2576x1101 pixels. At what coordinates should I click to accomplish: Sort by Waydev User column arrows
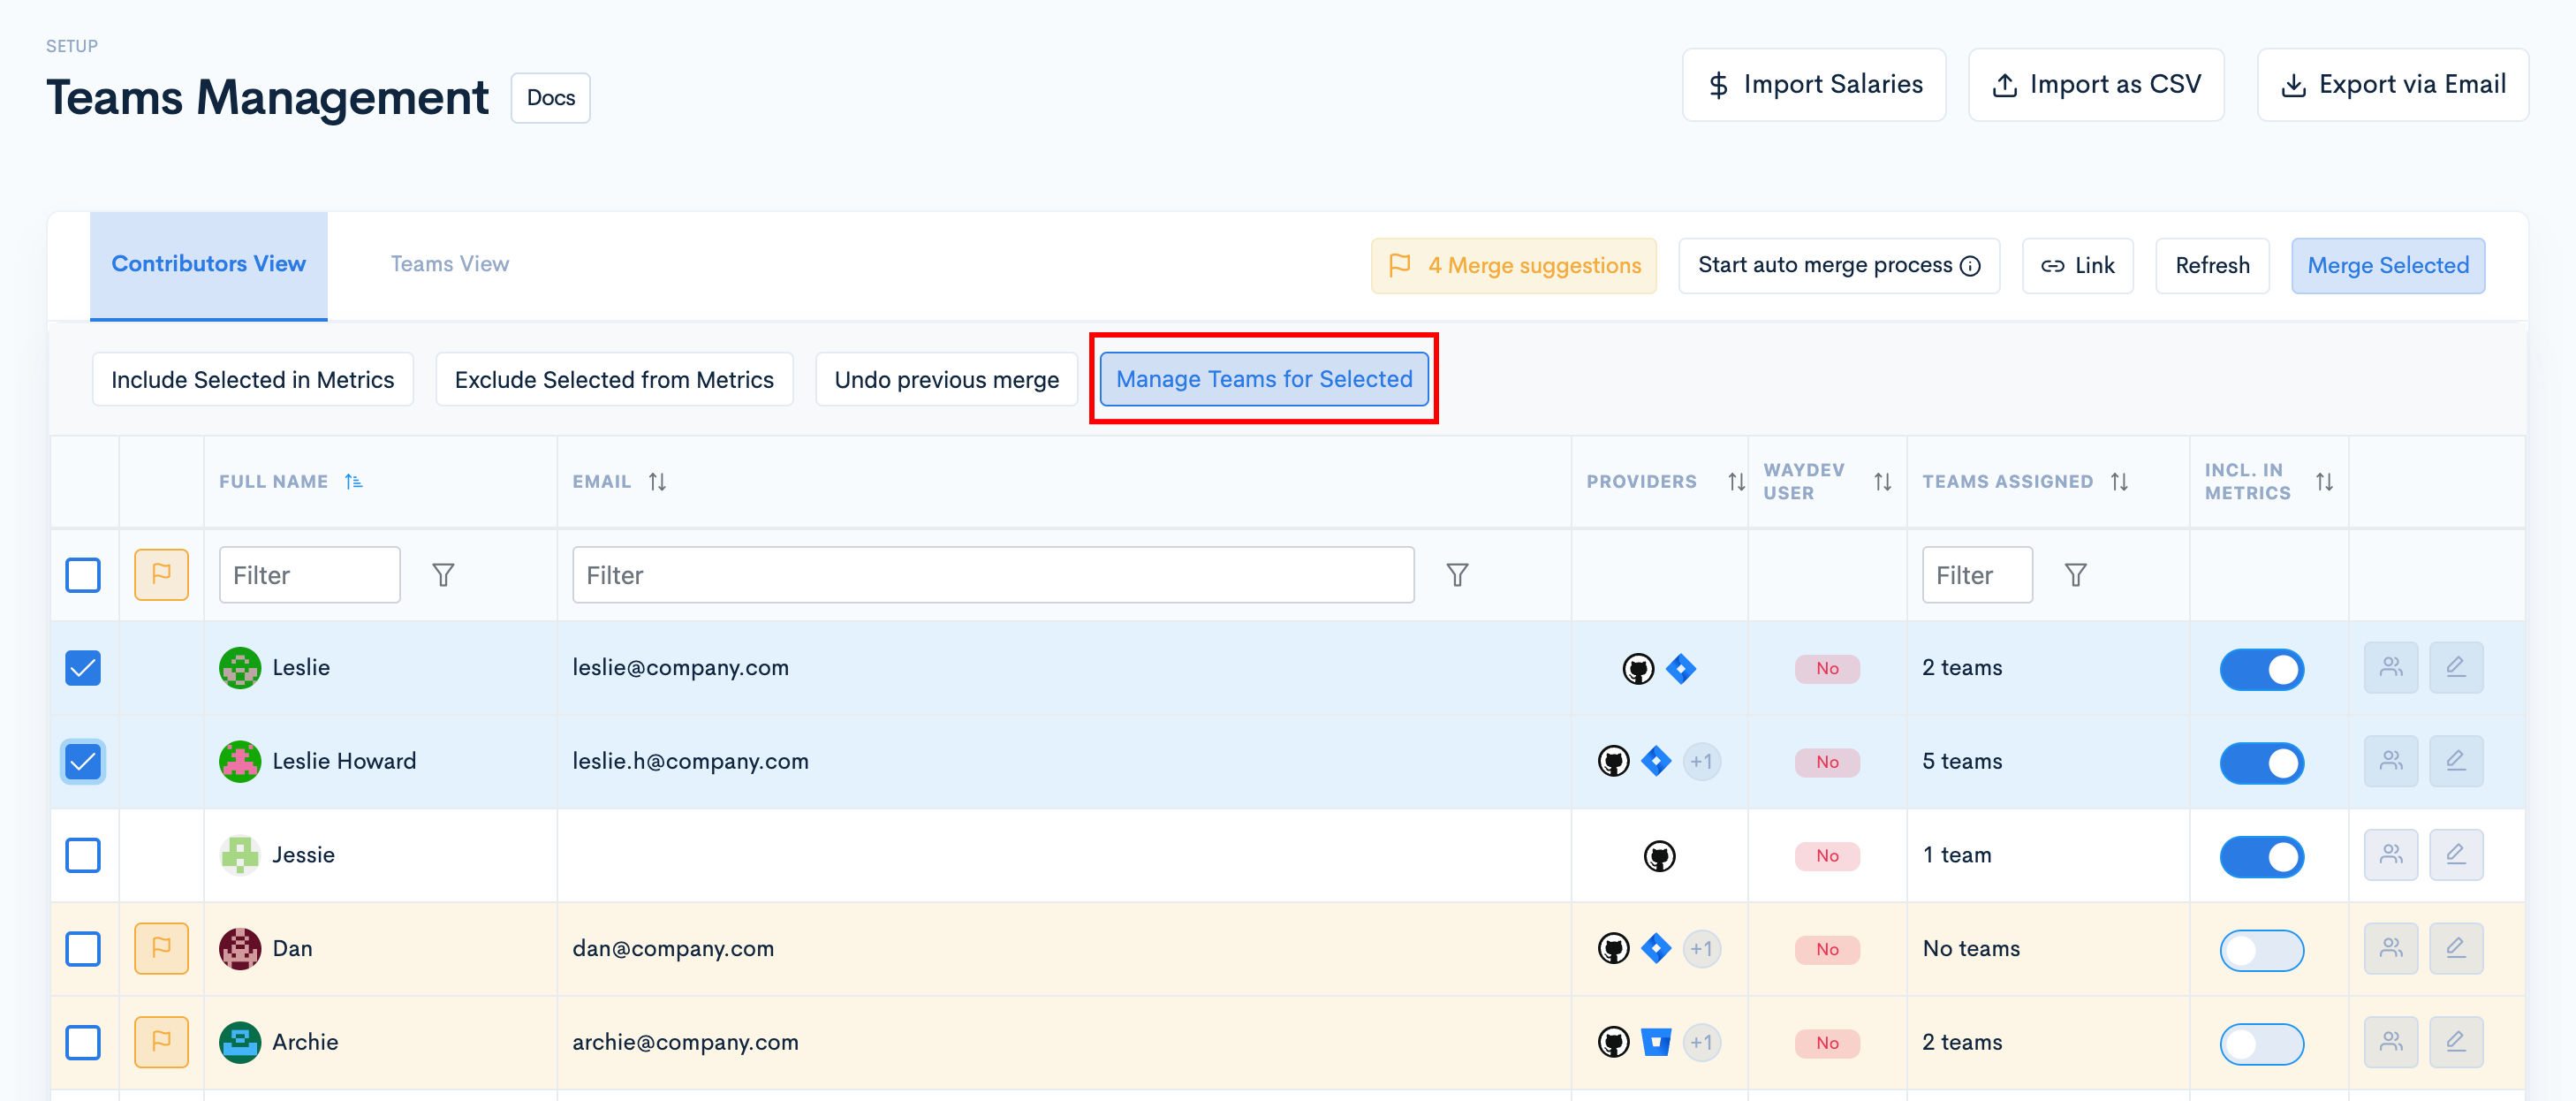click(x=1883, y=482)
